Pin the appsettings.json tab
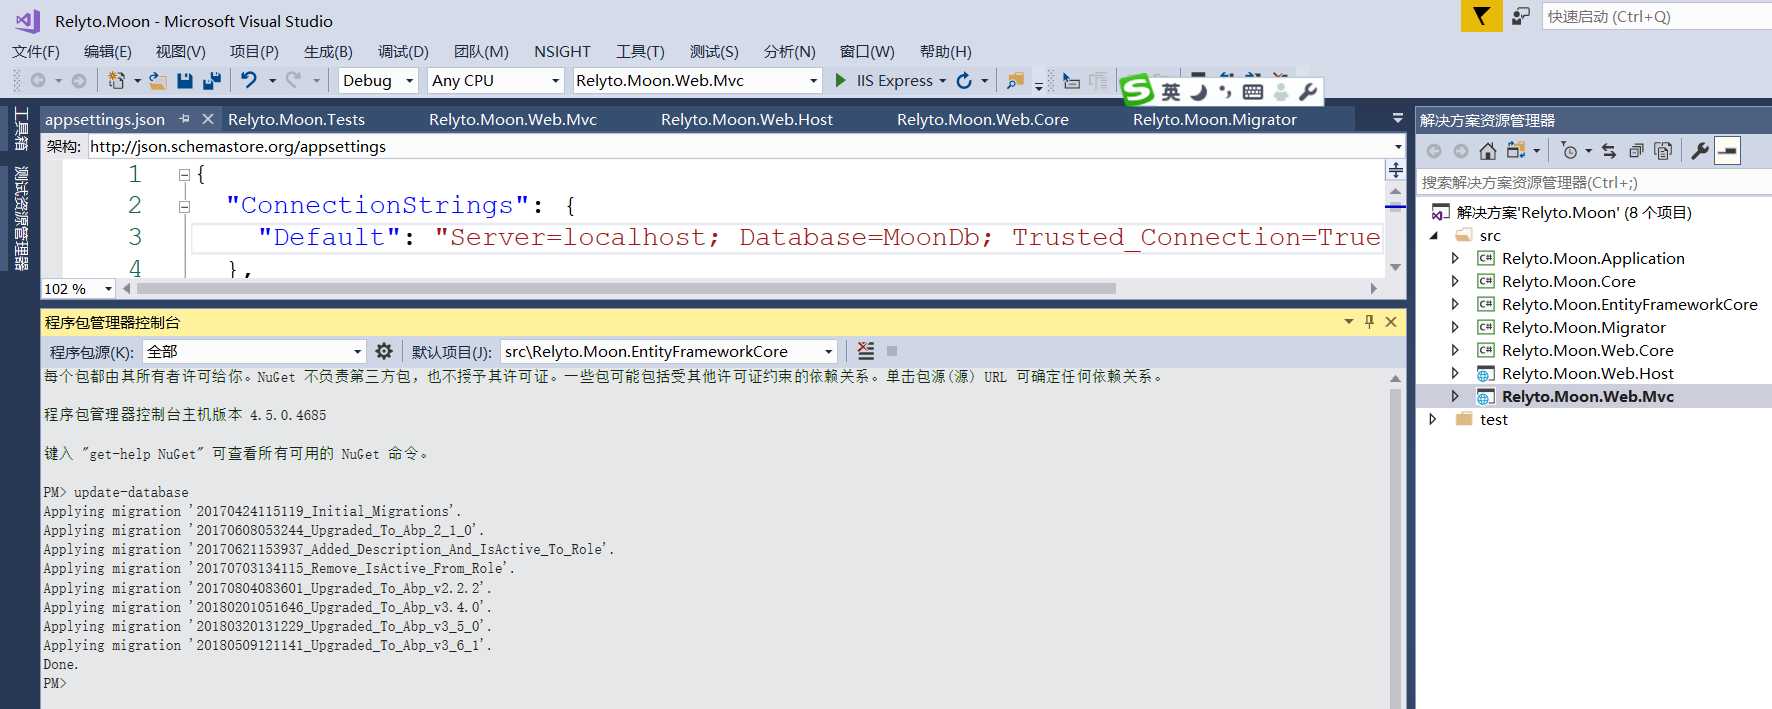Image resolution: width=1772 pixels, height=709 pixels. 185,119
